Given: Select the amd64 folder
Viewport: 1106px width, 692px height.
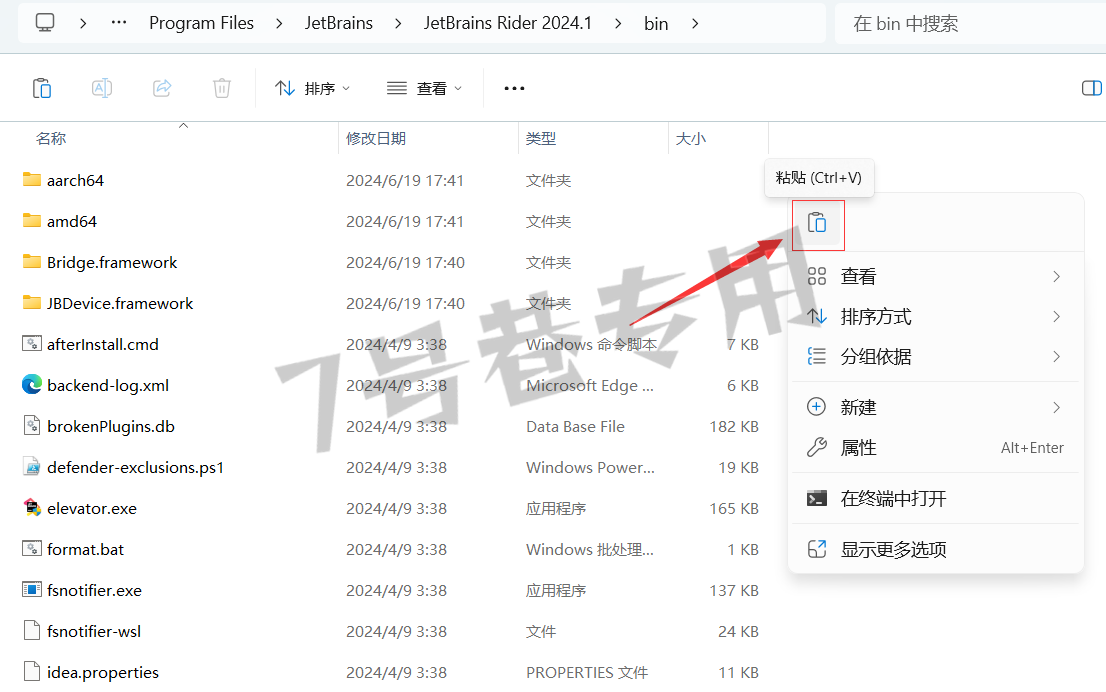Looking at the screenshot, I should (x=71, y=221).
